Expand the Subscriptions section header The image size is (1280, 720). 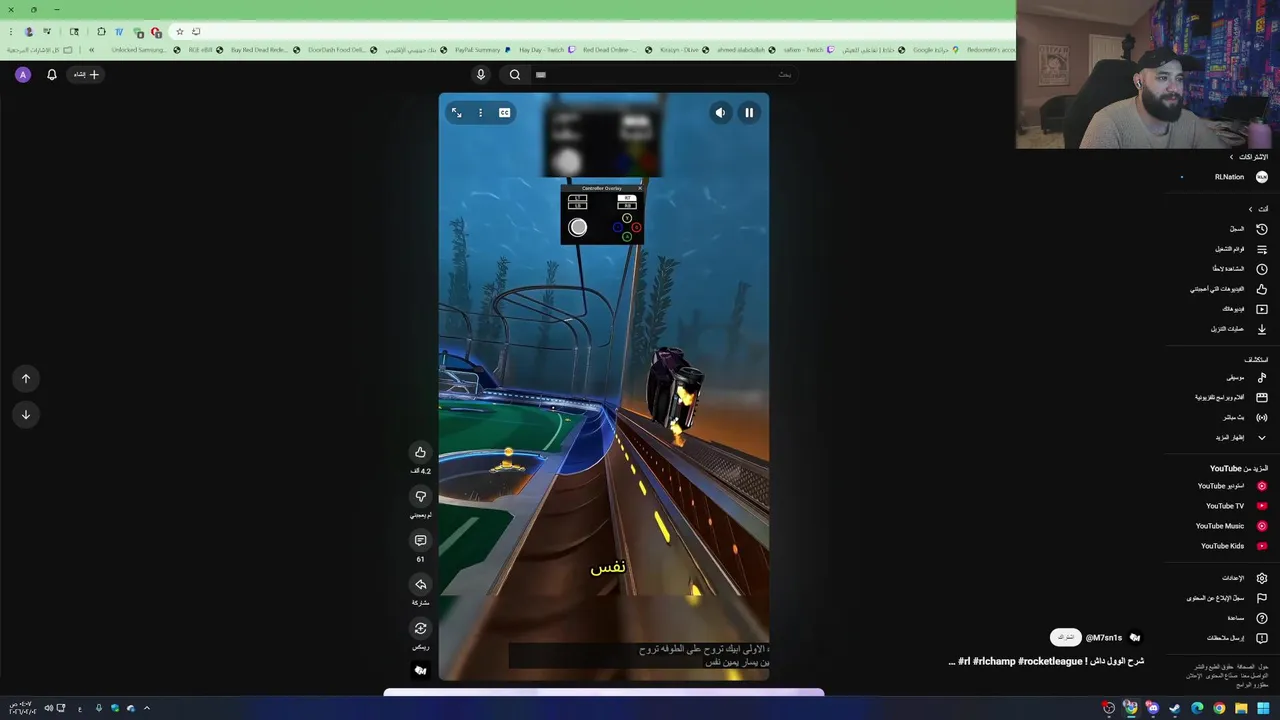pyautogui.click(x=1248, y=157)
